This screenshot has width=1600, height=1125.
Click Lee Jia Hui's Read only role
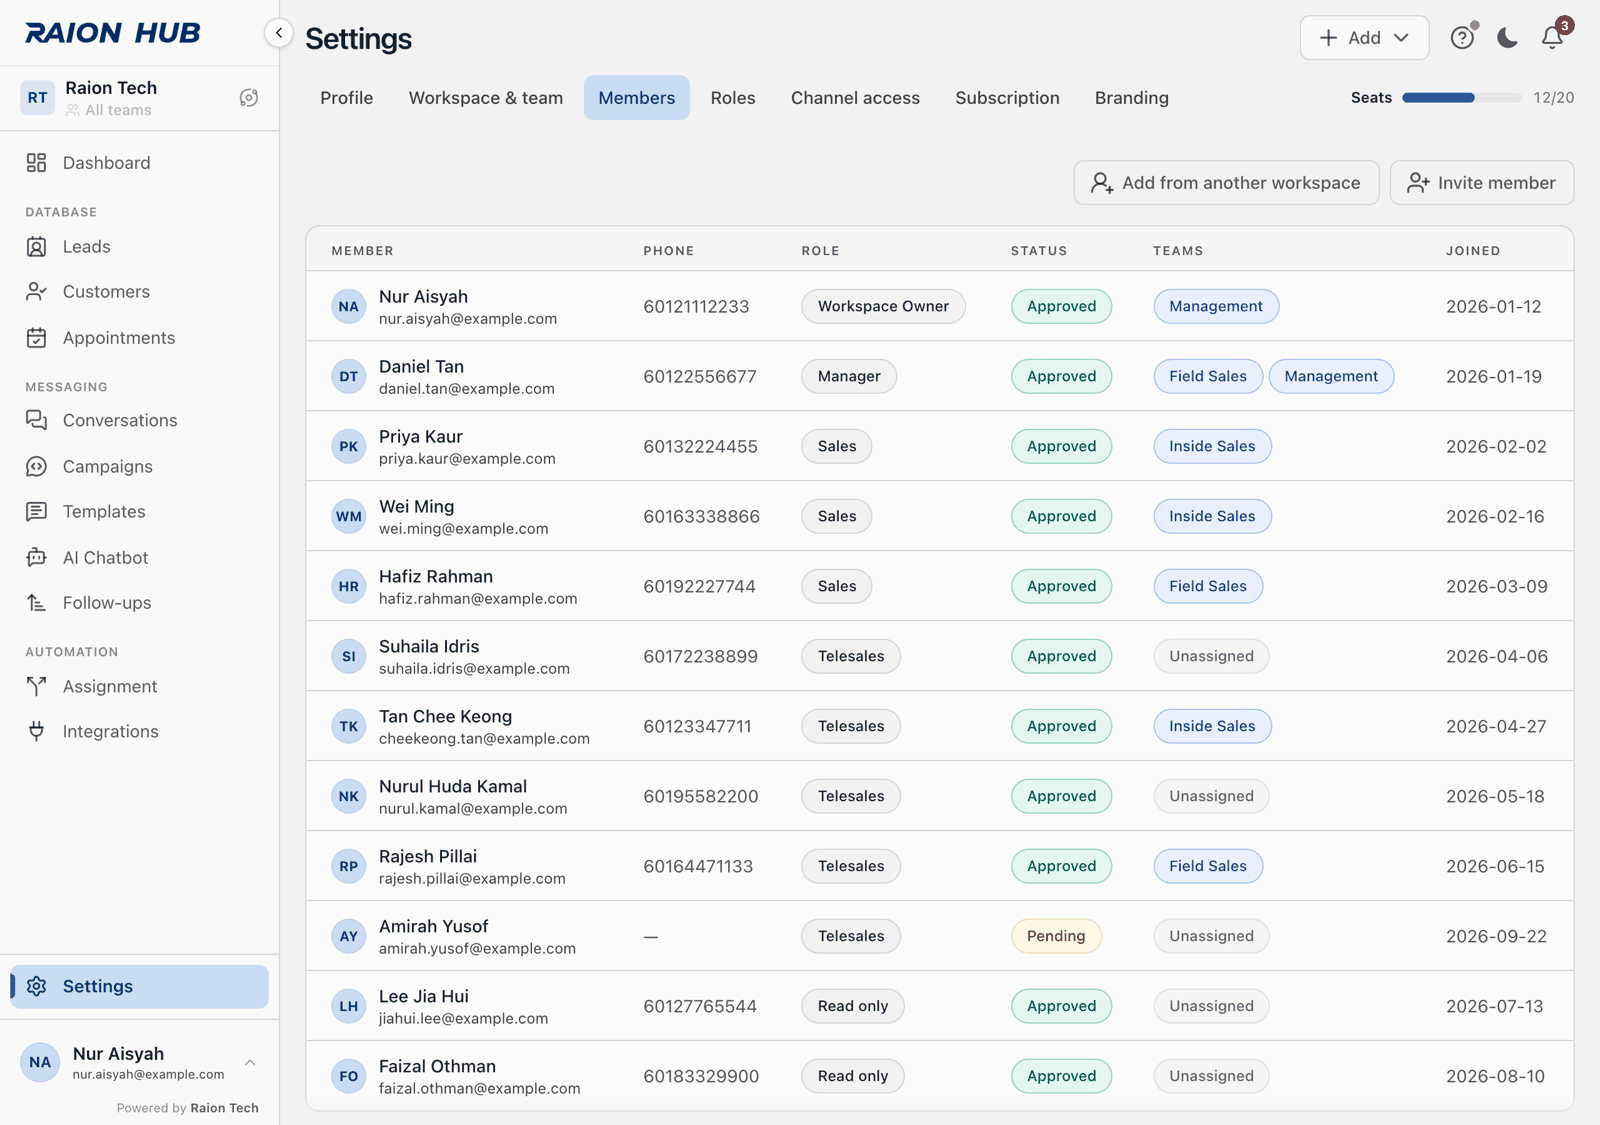point(852,1006)
